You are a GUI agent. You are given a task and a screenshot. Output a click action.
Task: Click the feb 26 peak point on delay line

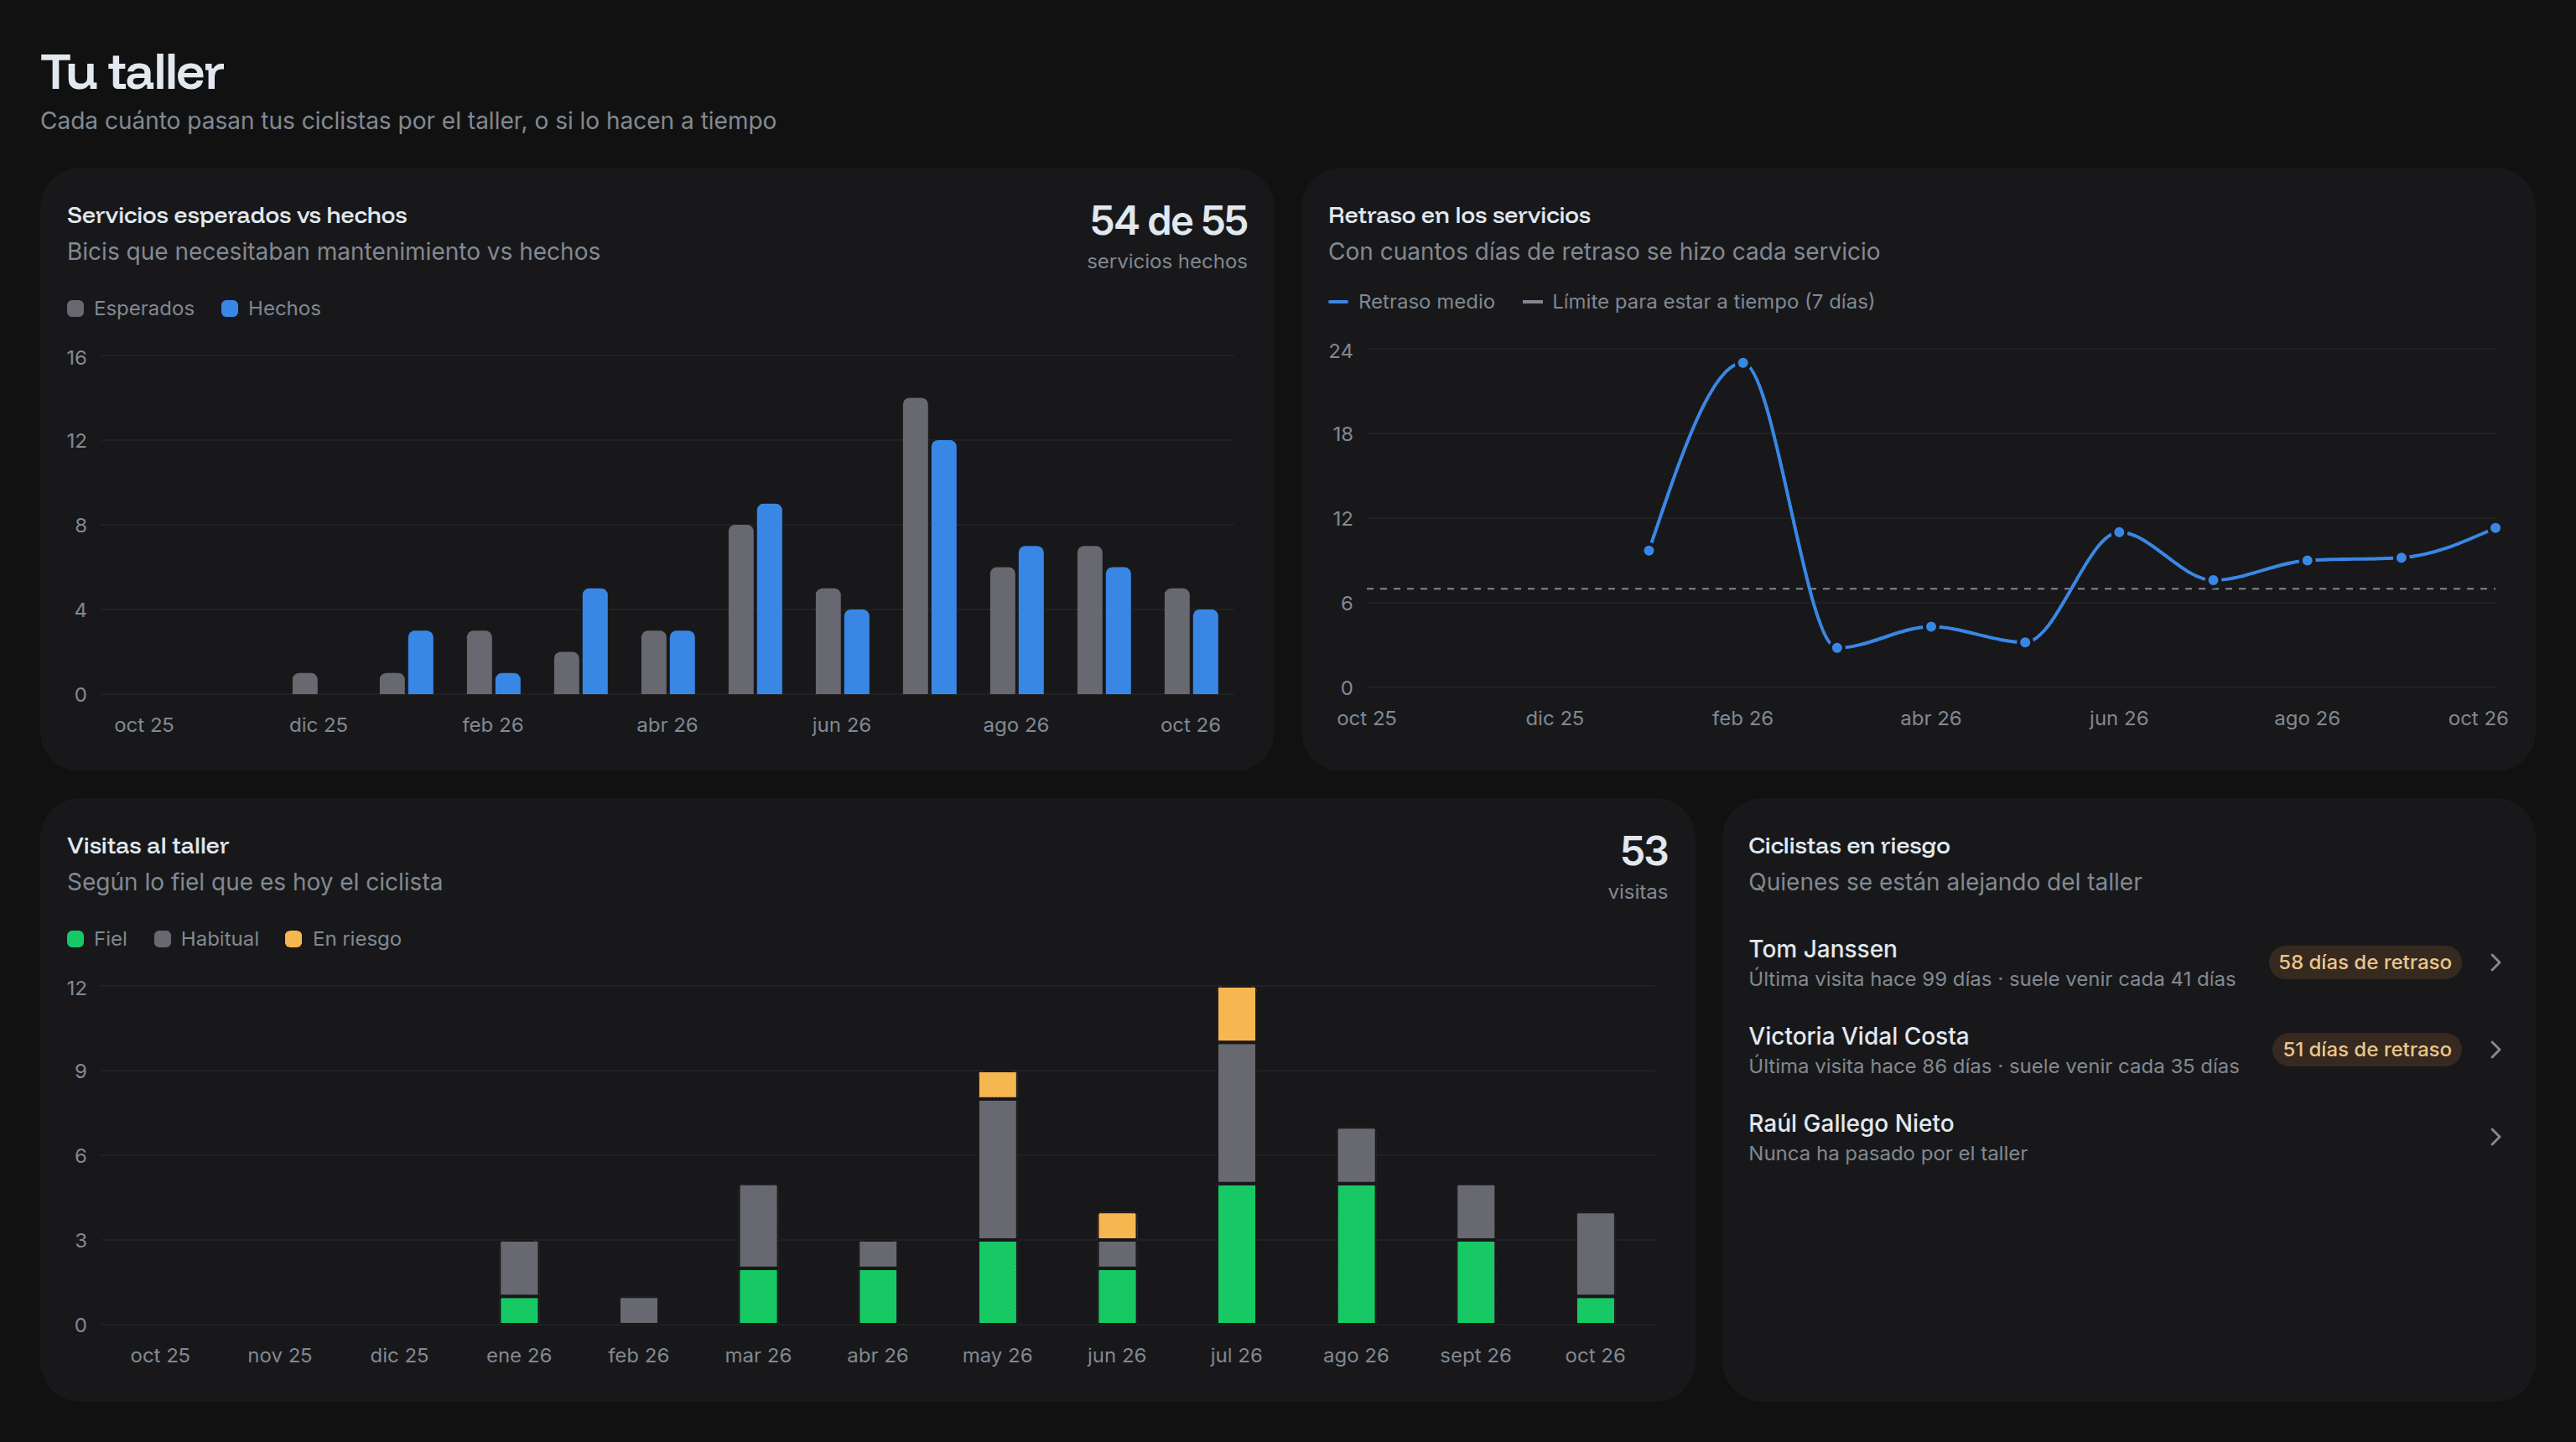(1742, 363)
